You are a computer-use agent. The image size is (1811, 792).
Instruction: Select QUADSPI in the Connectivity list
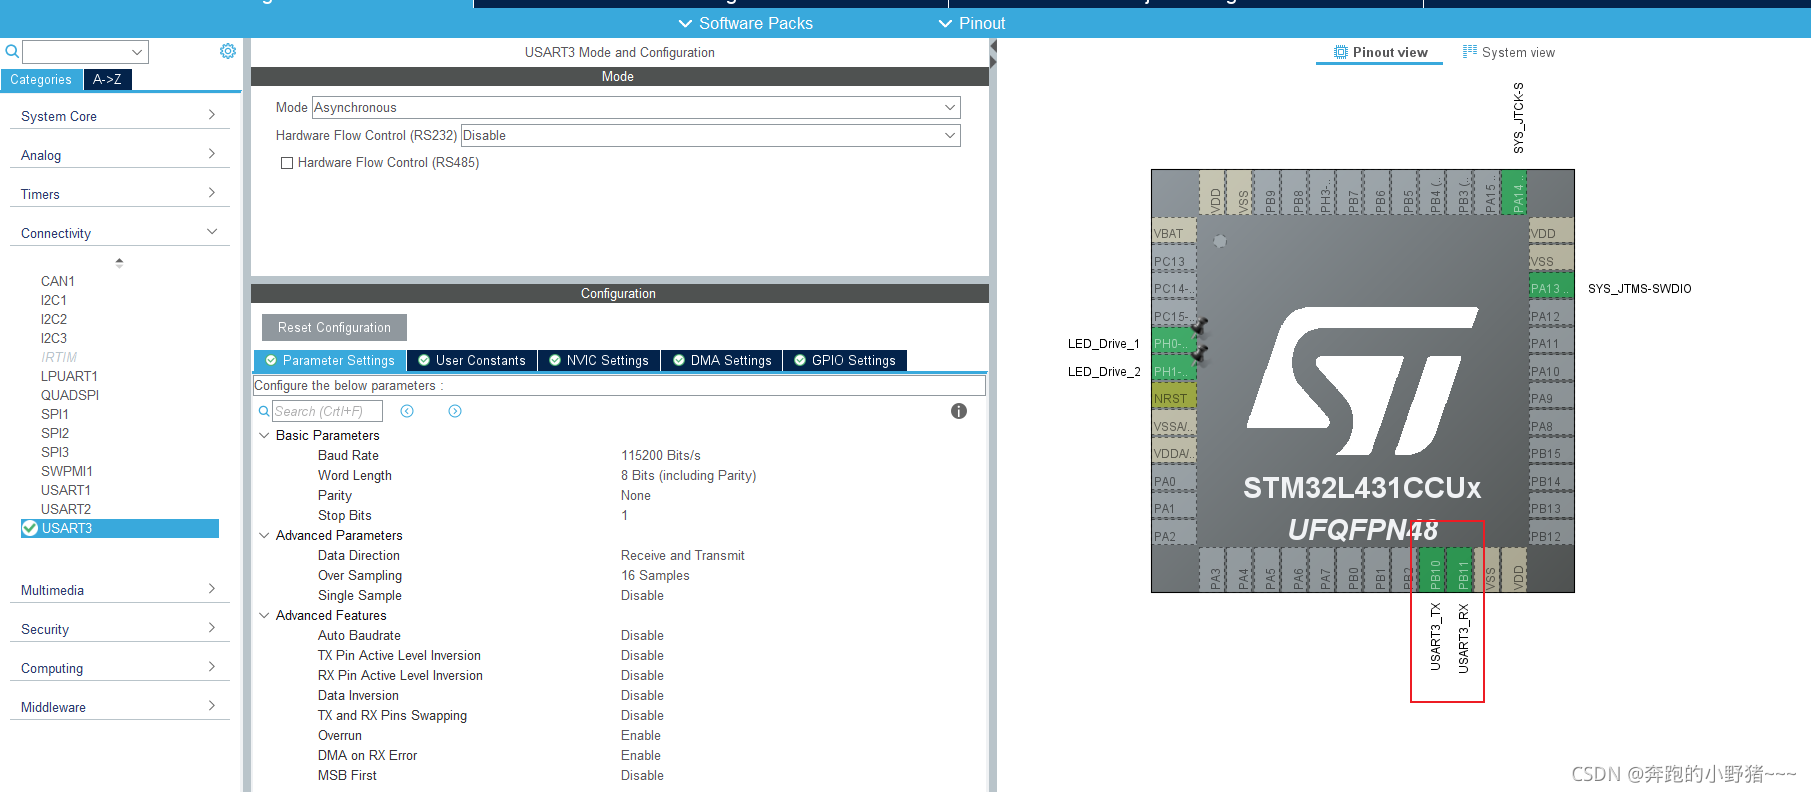click(x=70, y=395)
